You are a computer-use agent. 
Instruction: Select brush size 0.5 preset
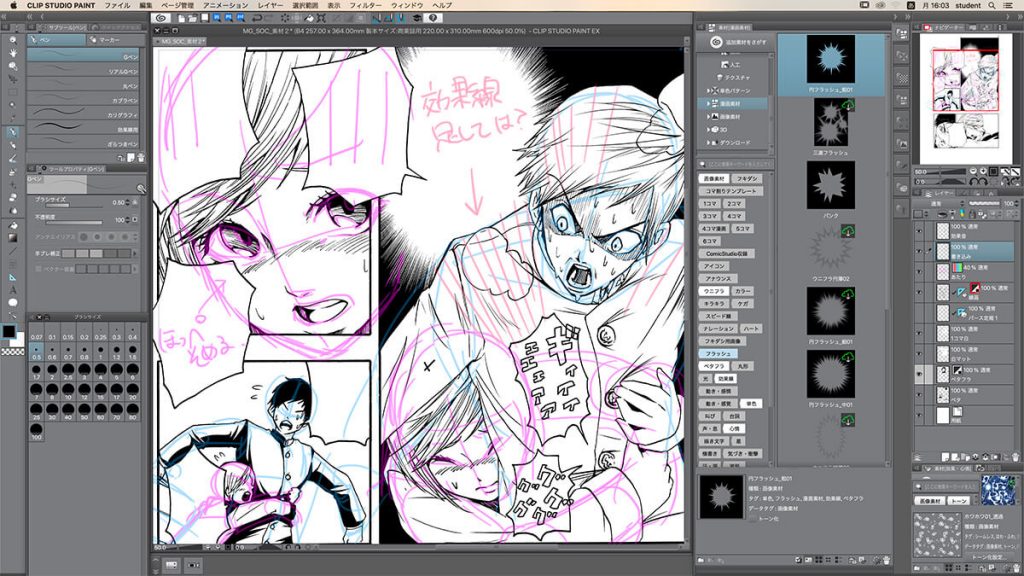click(x=37, y=353)
